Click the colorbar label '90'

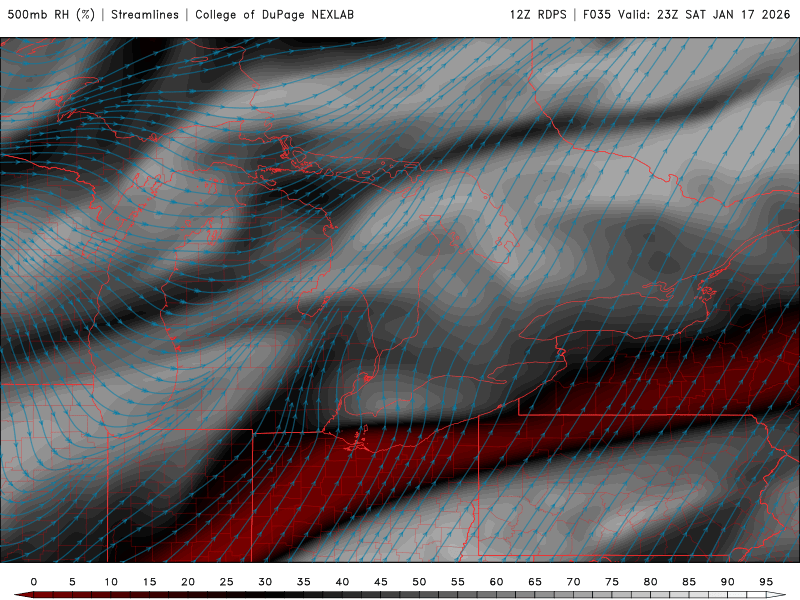click(728, 582)
